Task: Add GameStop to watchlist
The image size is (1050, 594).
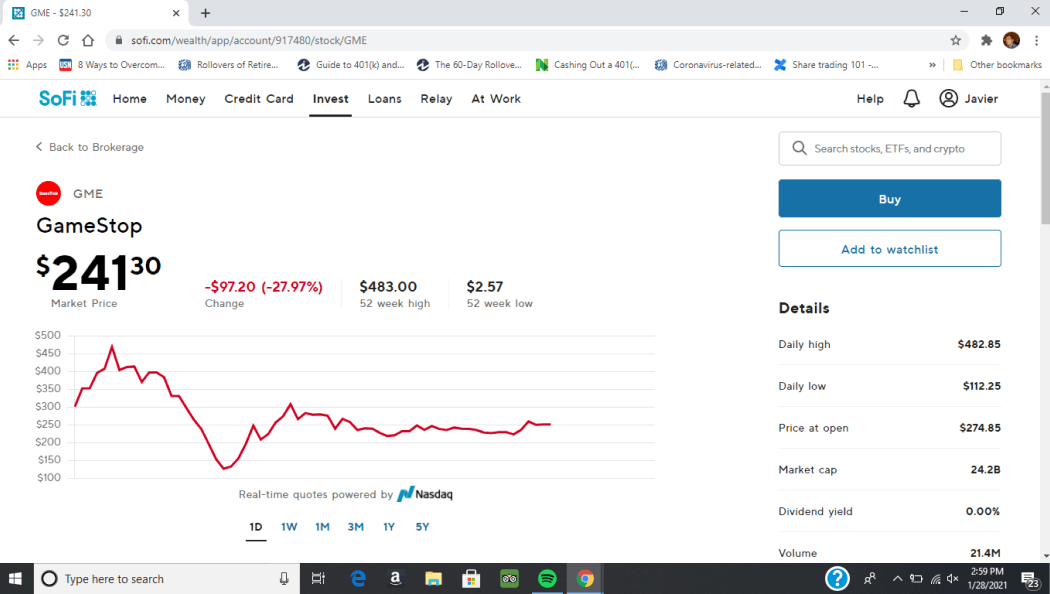Action: (x=889, y=249)
